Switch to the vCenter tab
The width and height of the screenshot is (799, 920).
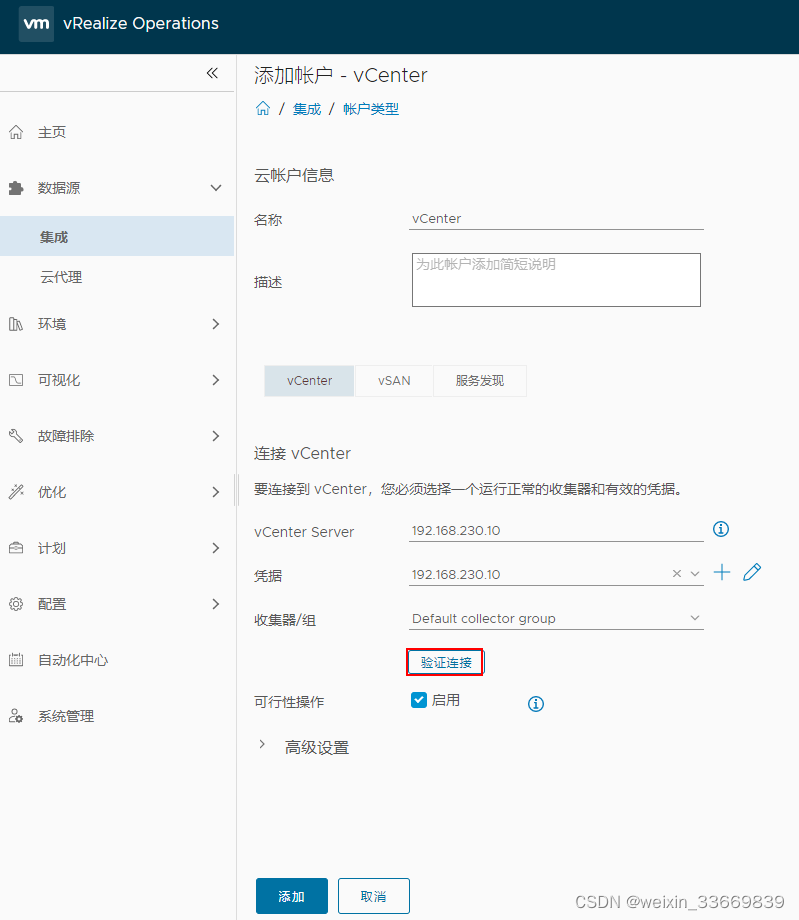309,381
